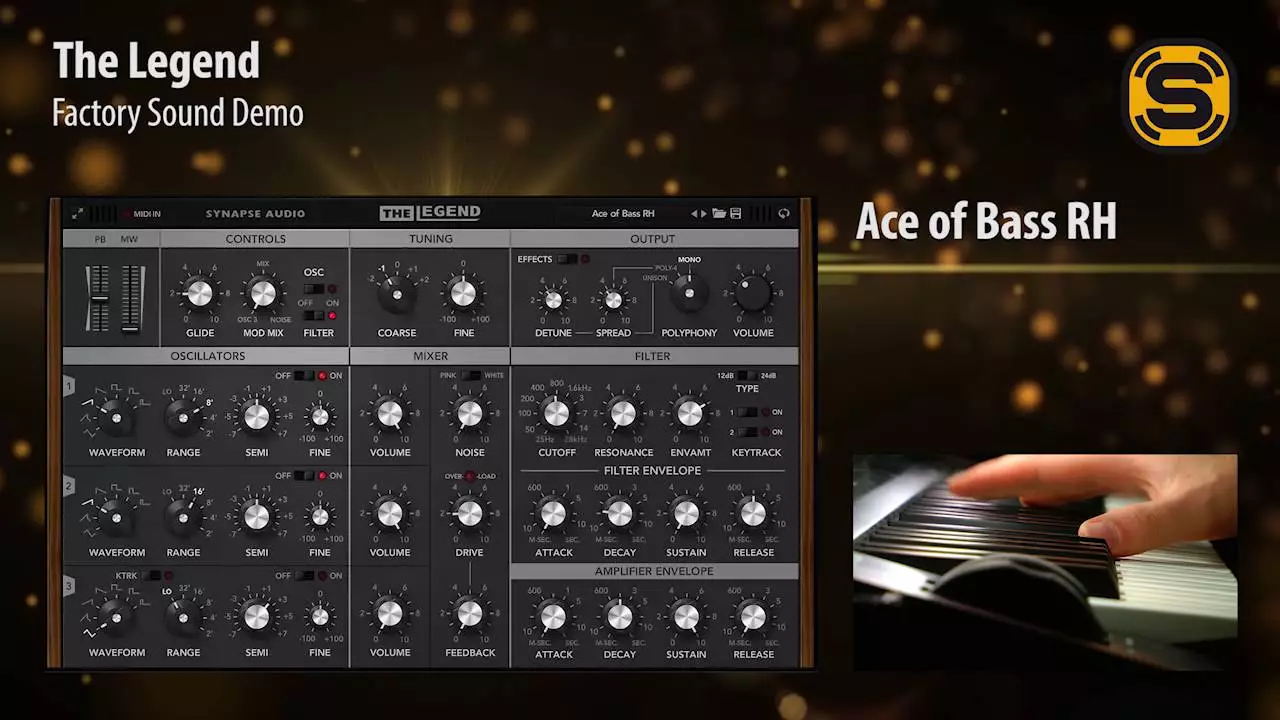Image resolution: width=1280 pixels, height=720 pixels.
Task: Click the FEEDBACK knob
Action: click(469, 614)
